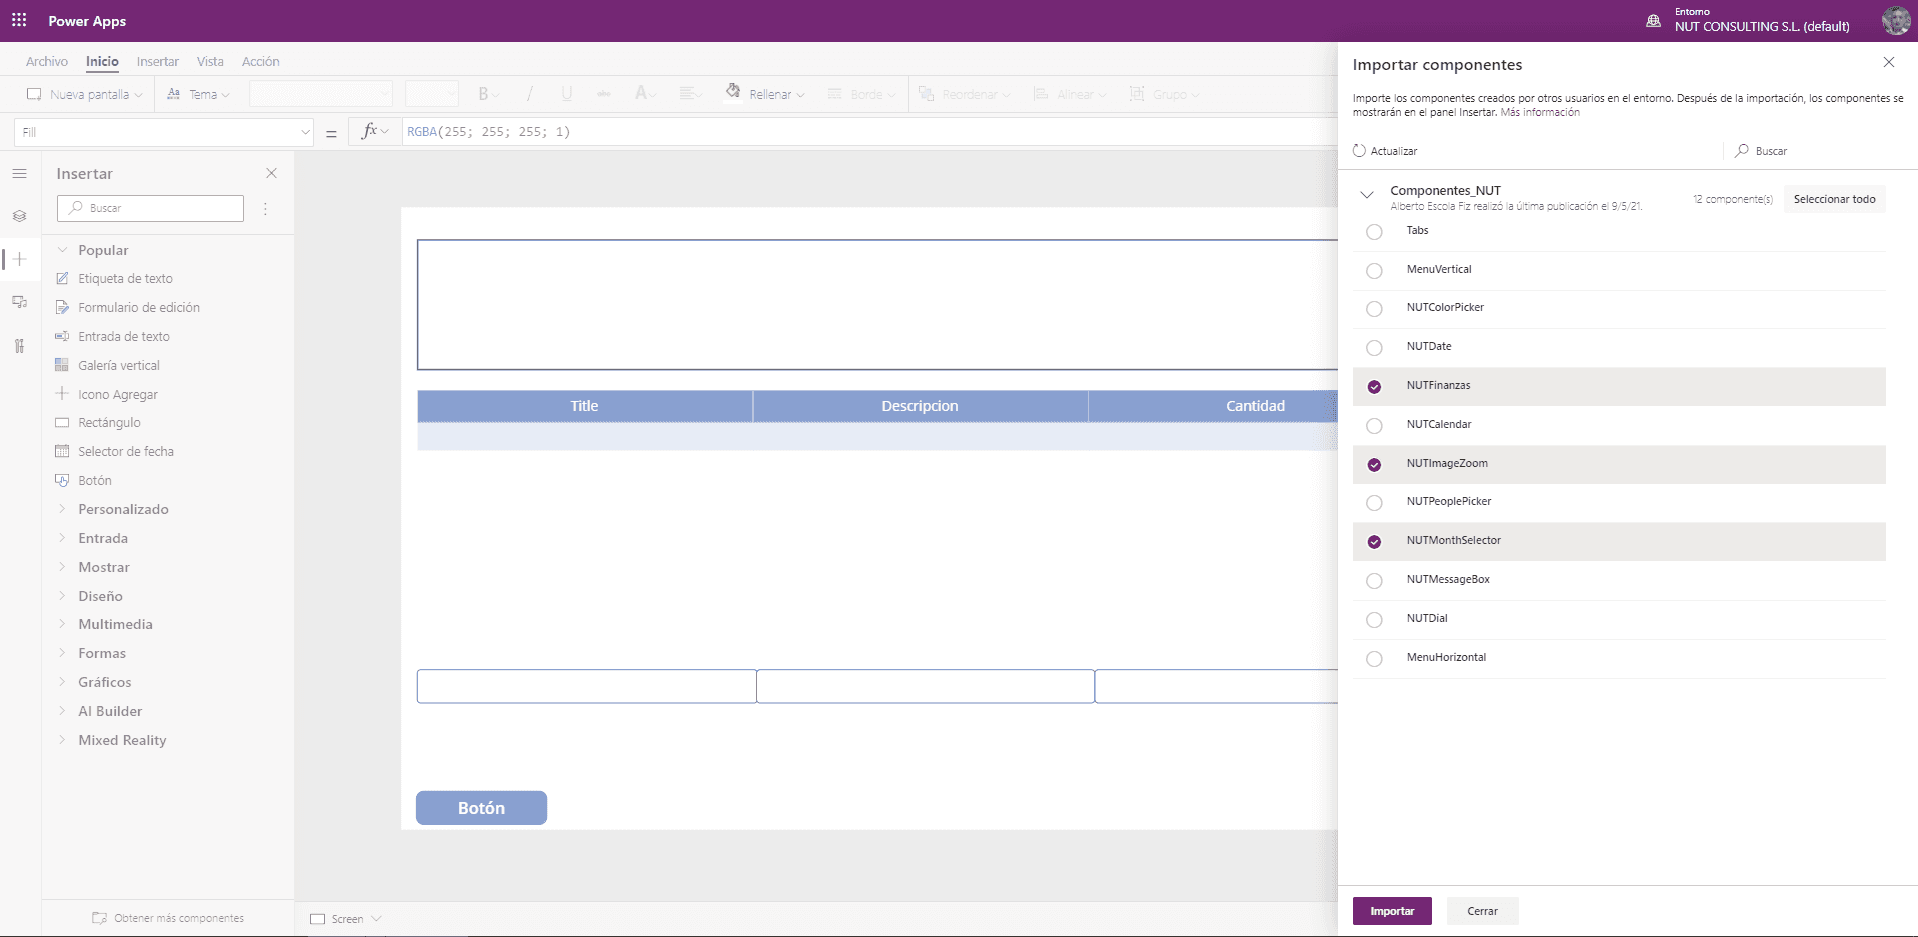This screenshot has height=937, width=1918.
Task: Insert Galería vertical control
Action: tap(119, 365)
